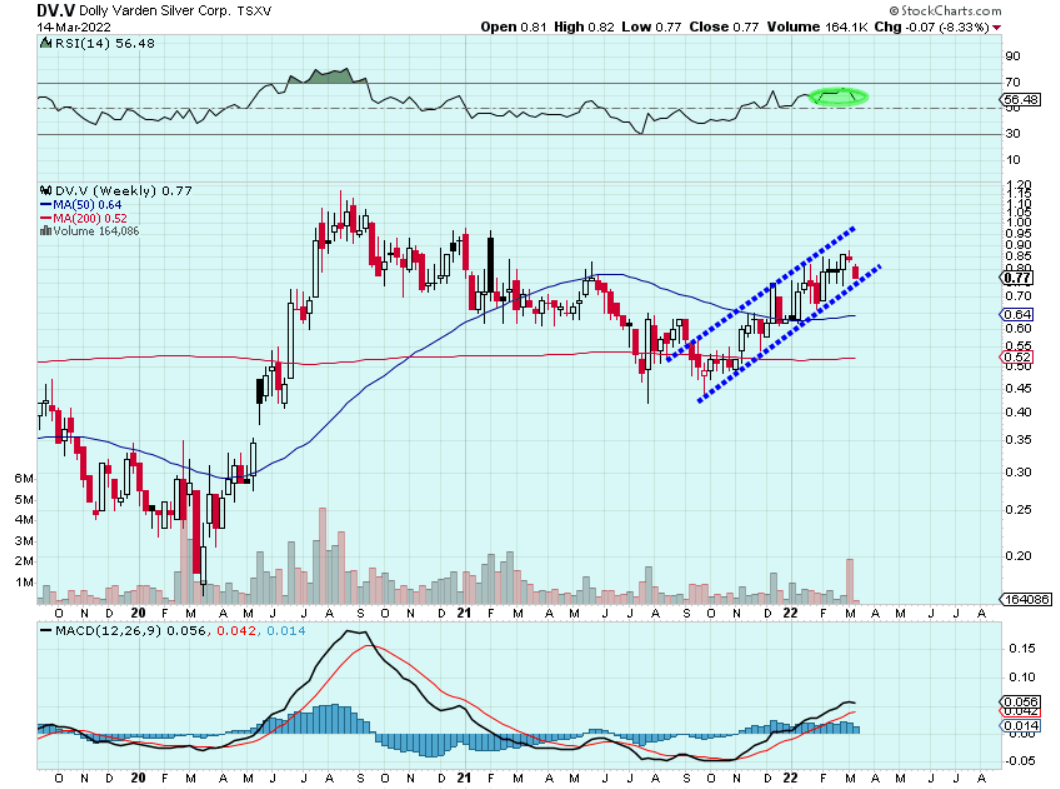Click the year 22 label under the price panel
The width and height of the screenshot is (1060, 789).
[790, 613]
